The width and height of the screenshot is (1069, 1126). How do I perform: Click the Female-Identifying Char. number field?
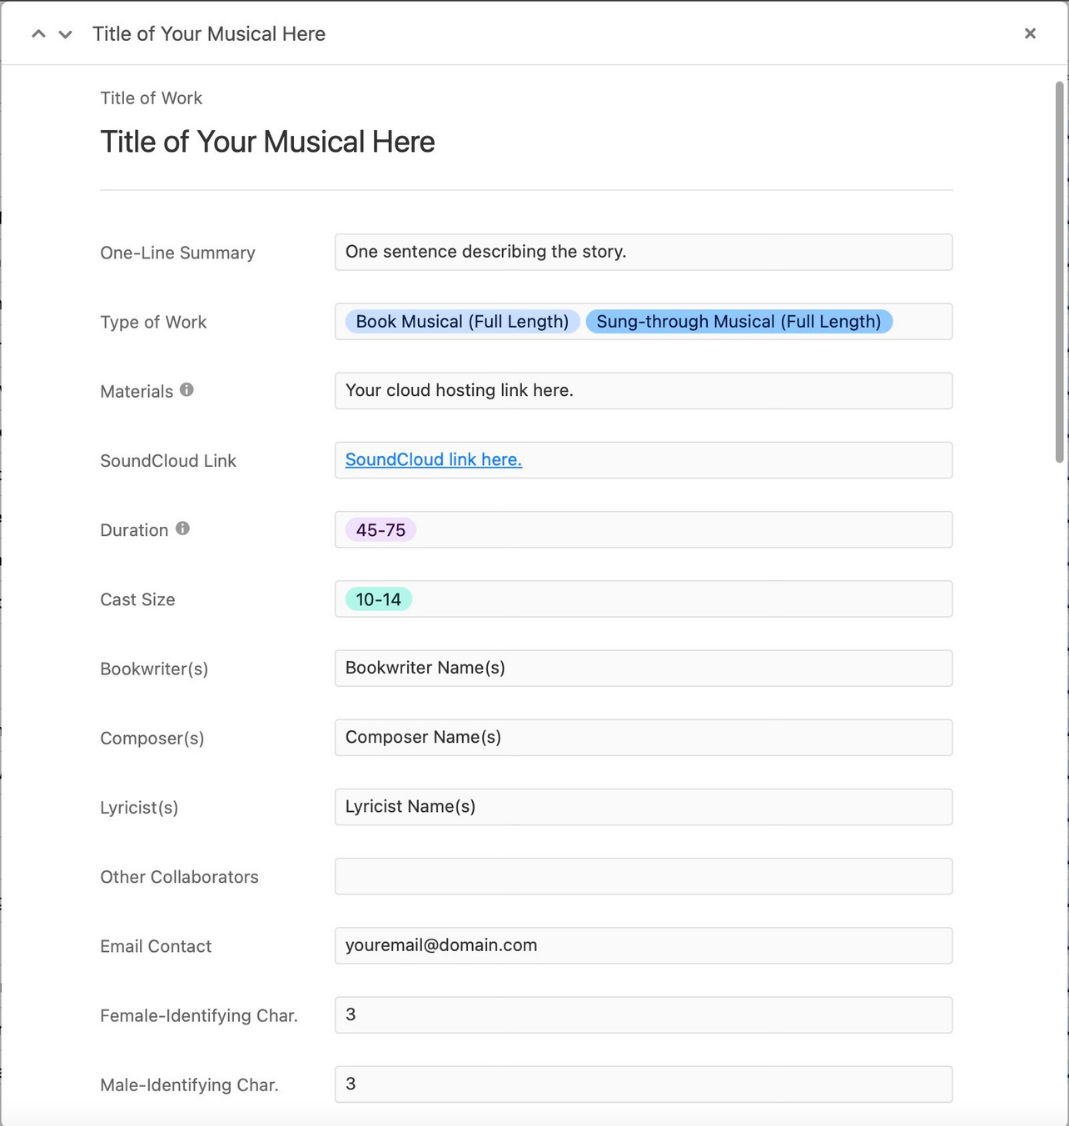(x=643, y=1015)
